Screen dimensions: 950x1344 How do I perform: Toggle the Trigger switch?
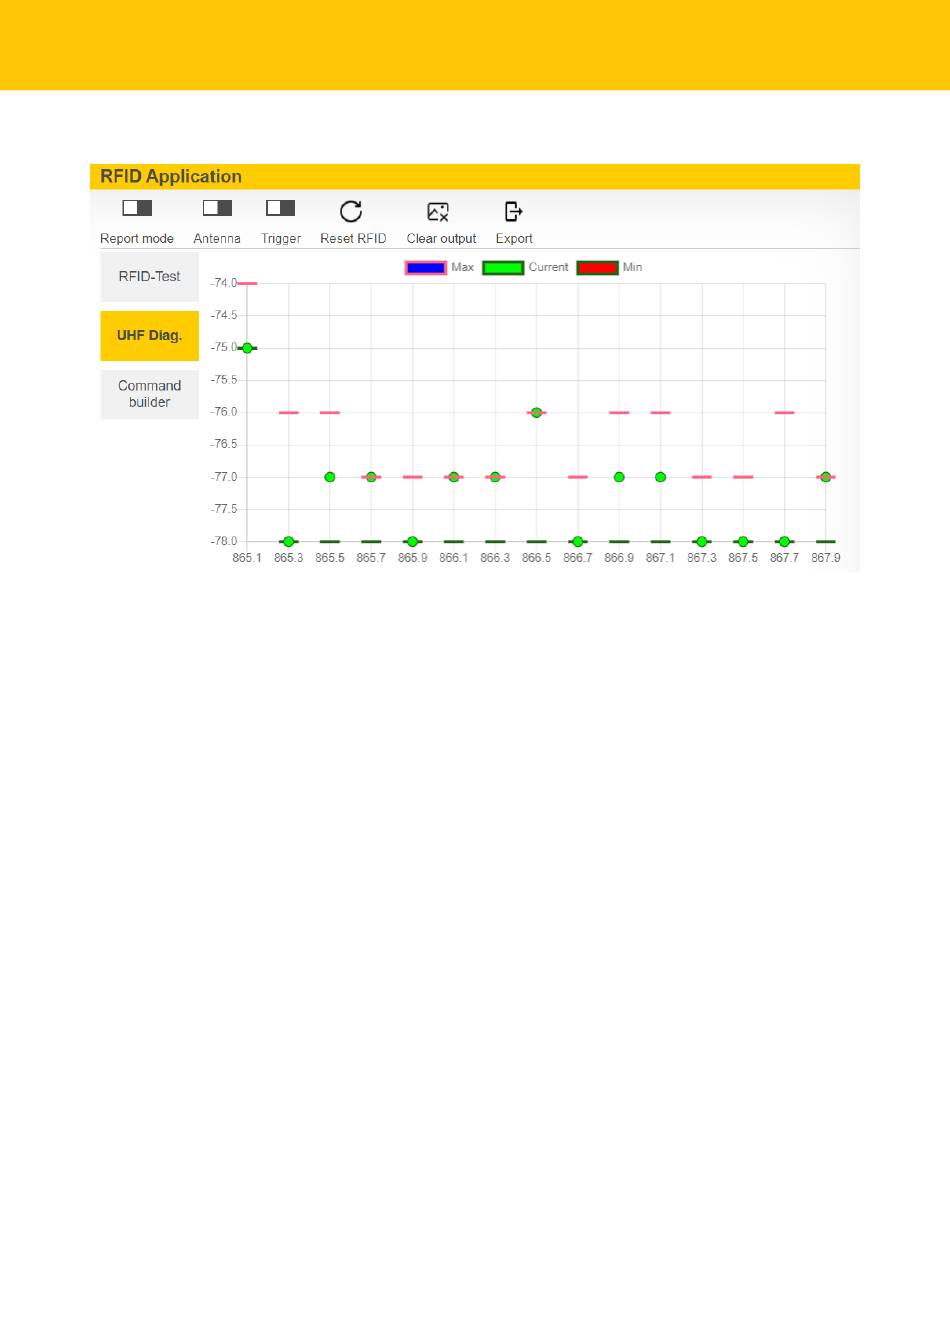(281, 208)
